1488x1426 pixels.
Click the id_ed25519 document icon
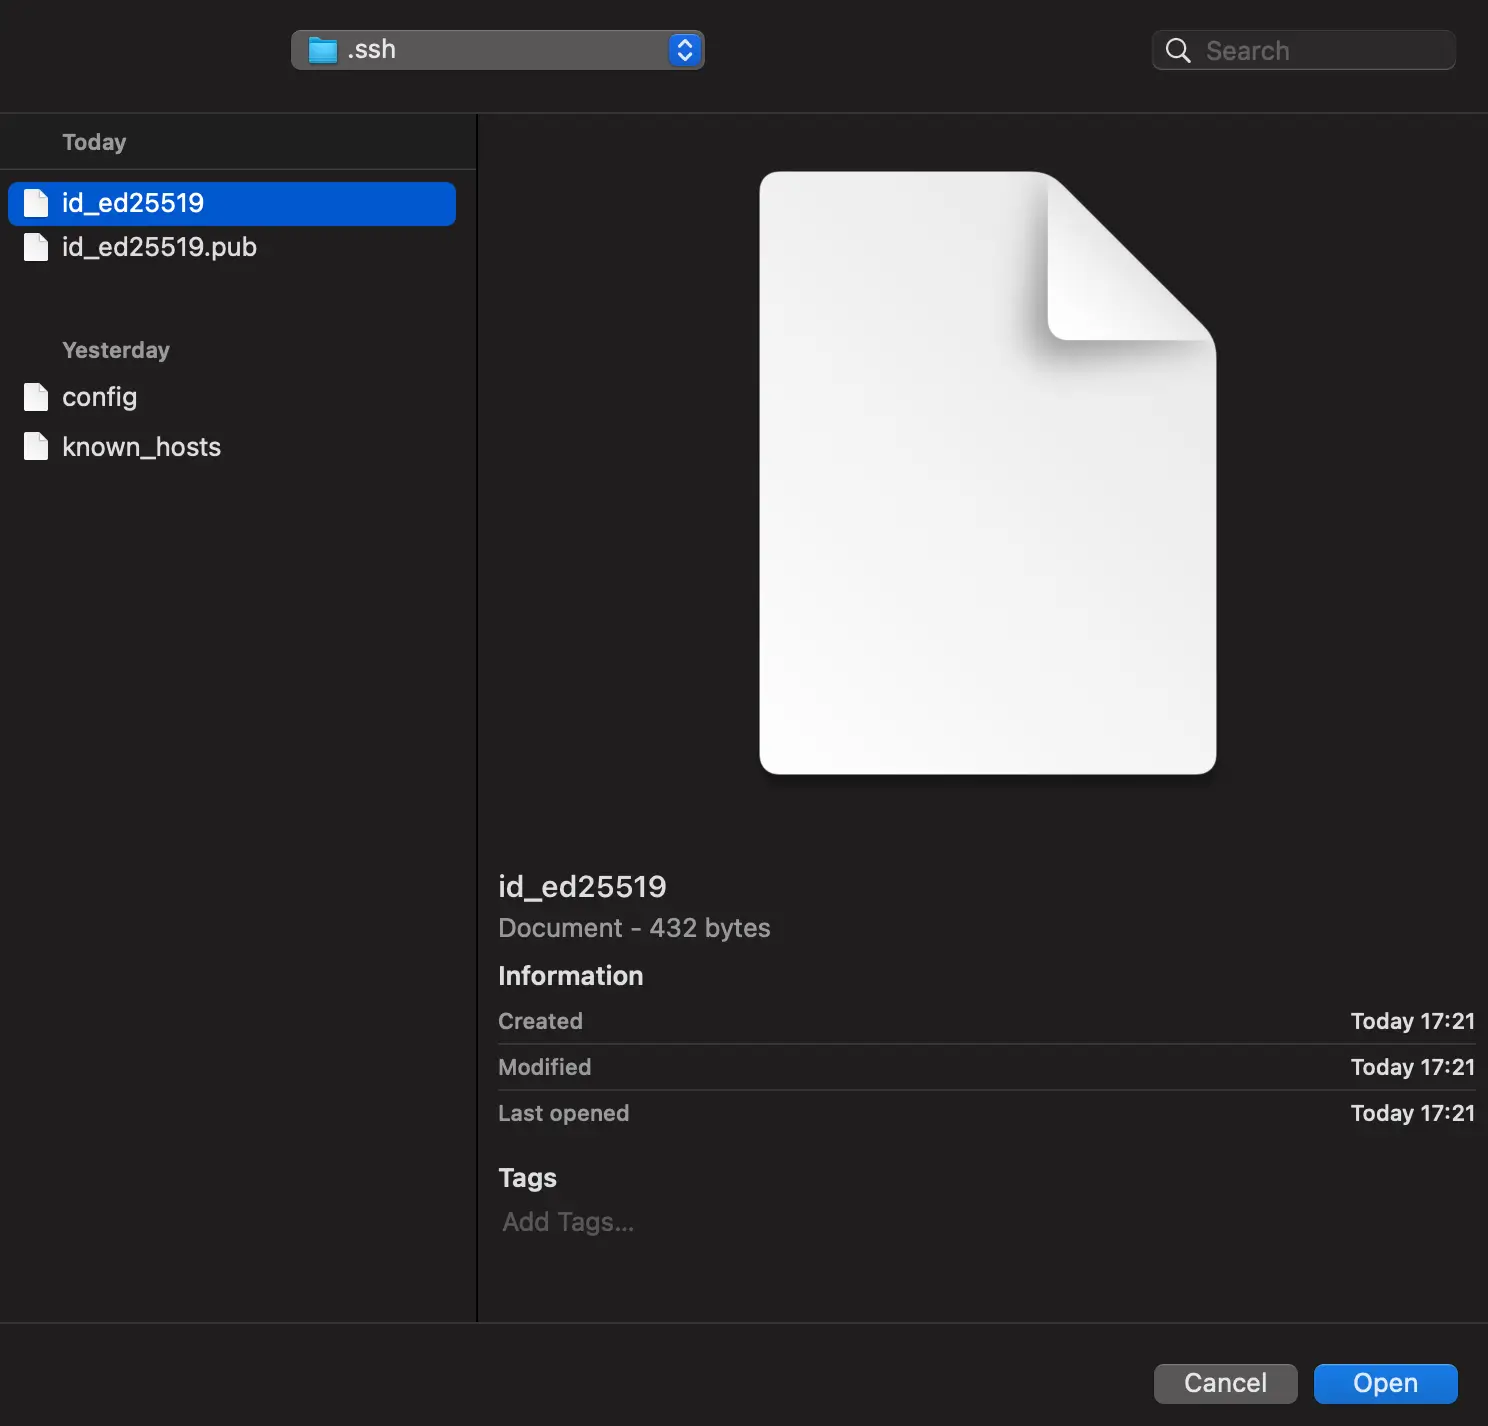click(36, 203)
